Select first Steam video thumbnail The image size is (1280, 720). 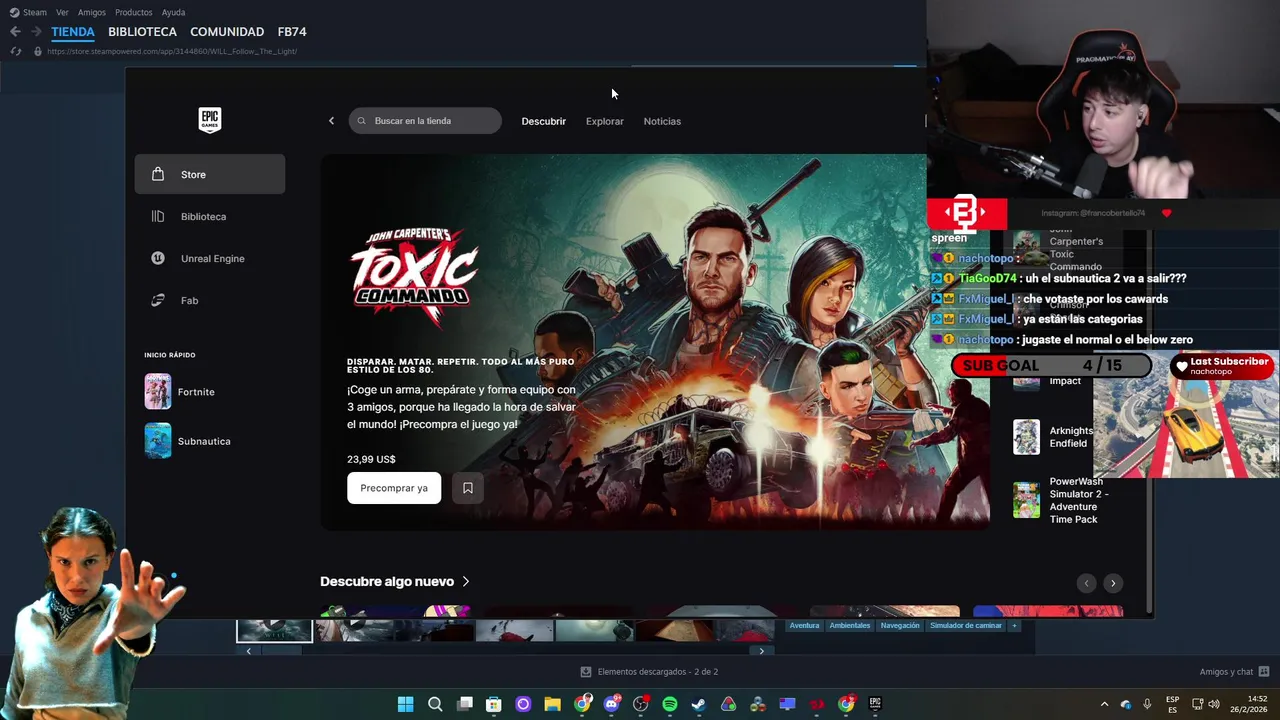pos(274,630)
